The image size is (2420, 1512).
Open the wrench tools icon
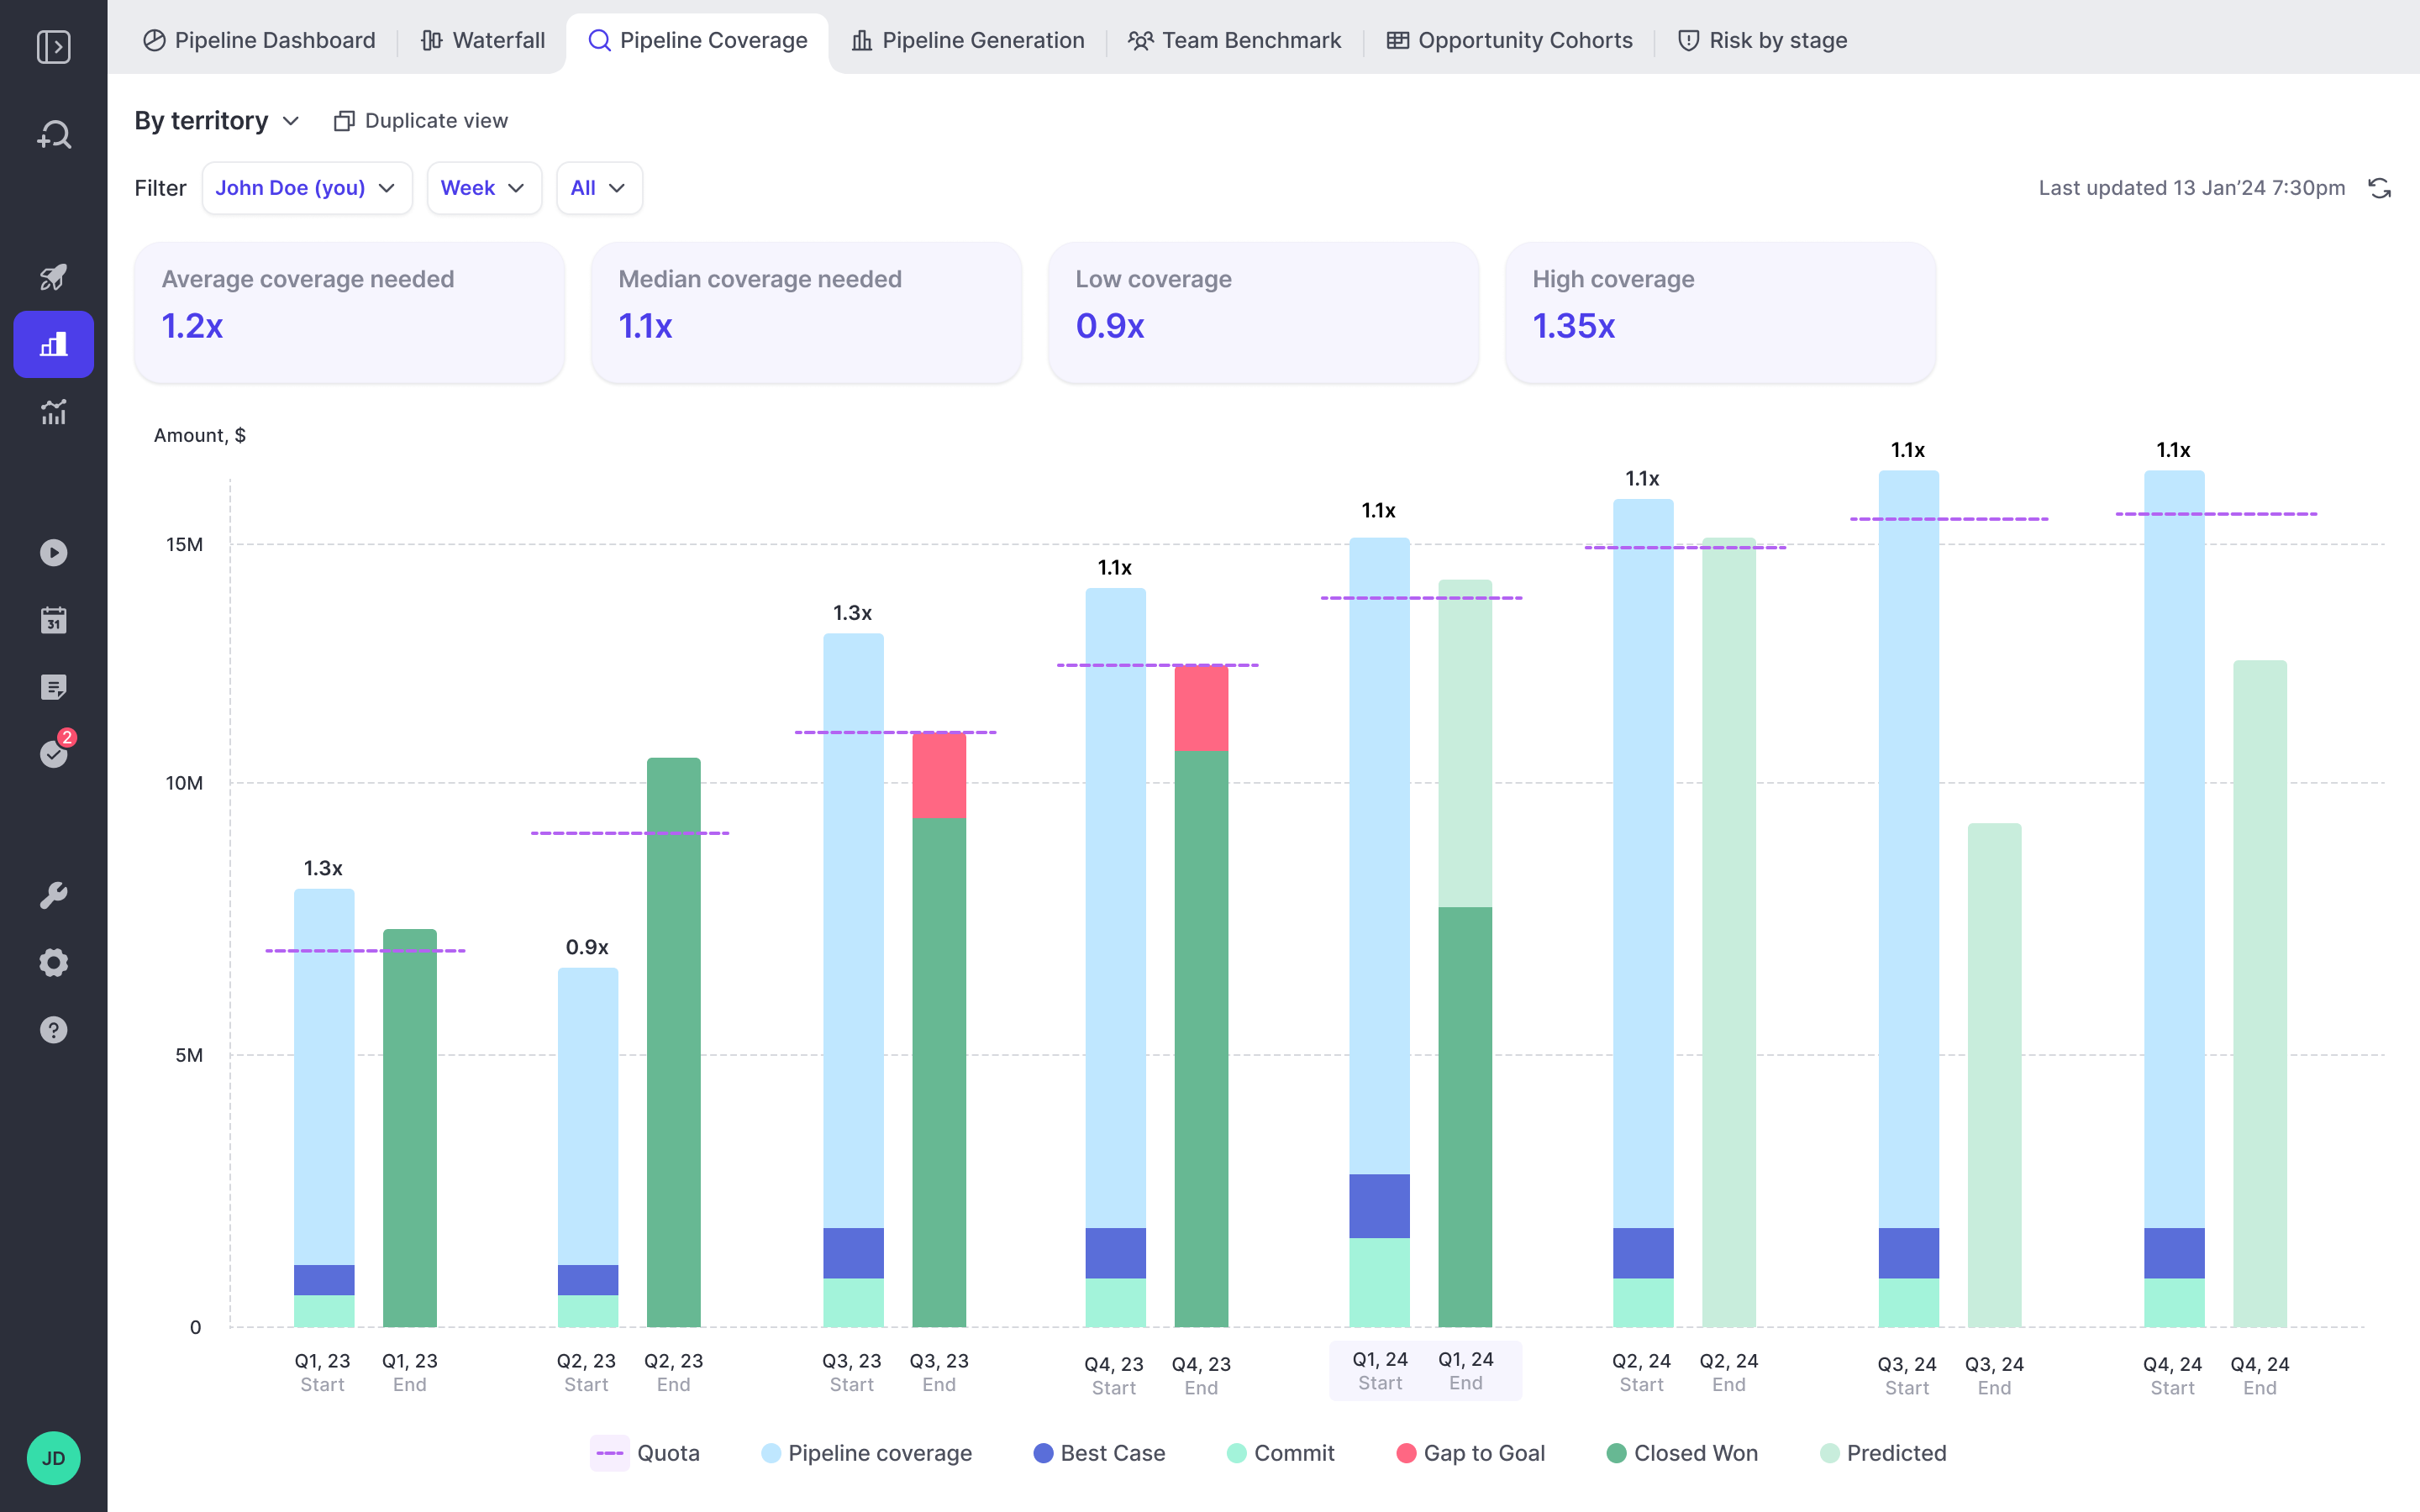point(53,895)
